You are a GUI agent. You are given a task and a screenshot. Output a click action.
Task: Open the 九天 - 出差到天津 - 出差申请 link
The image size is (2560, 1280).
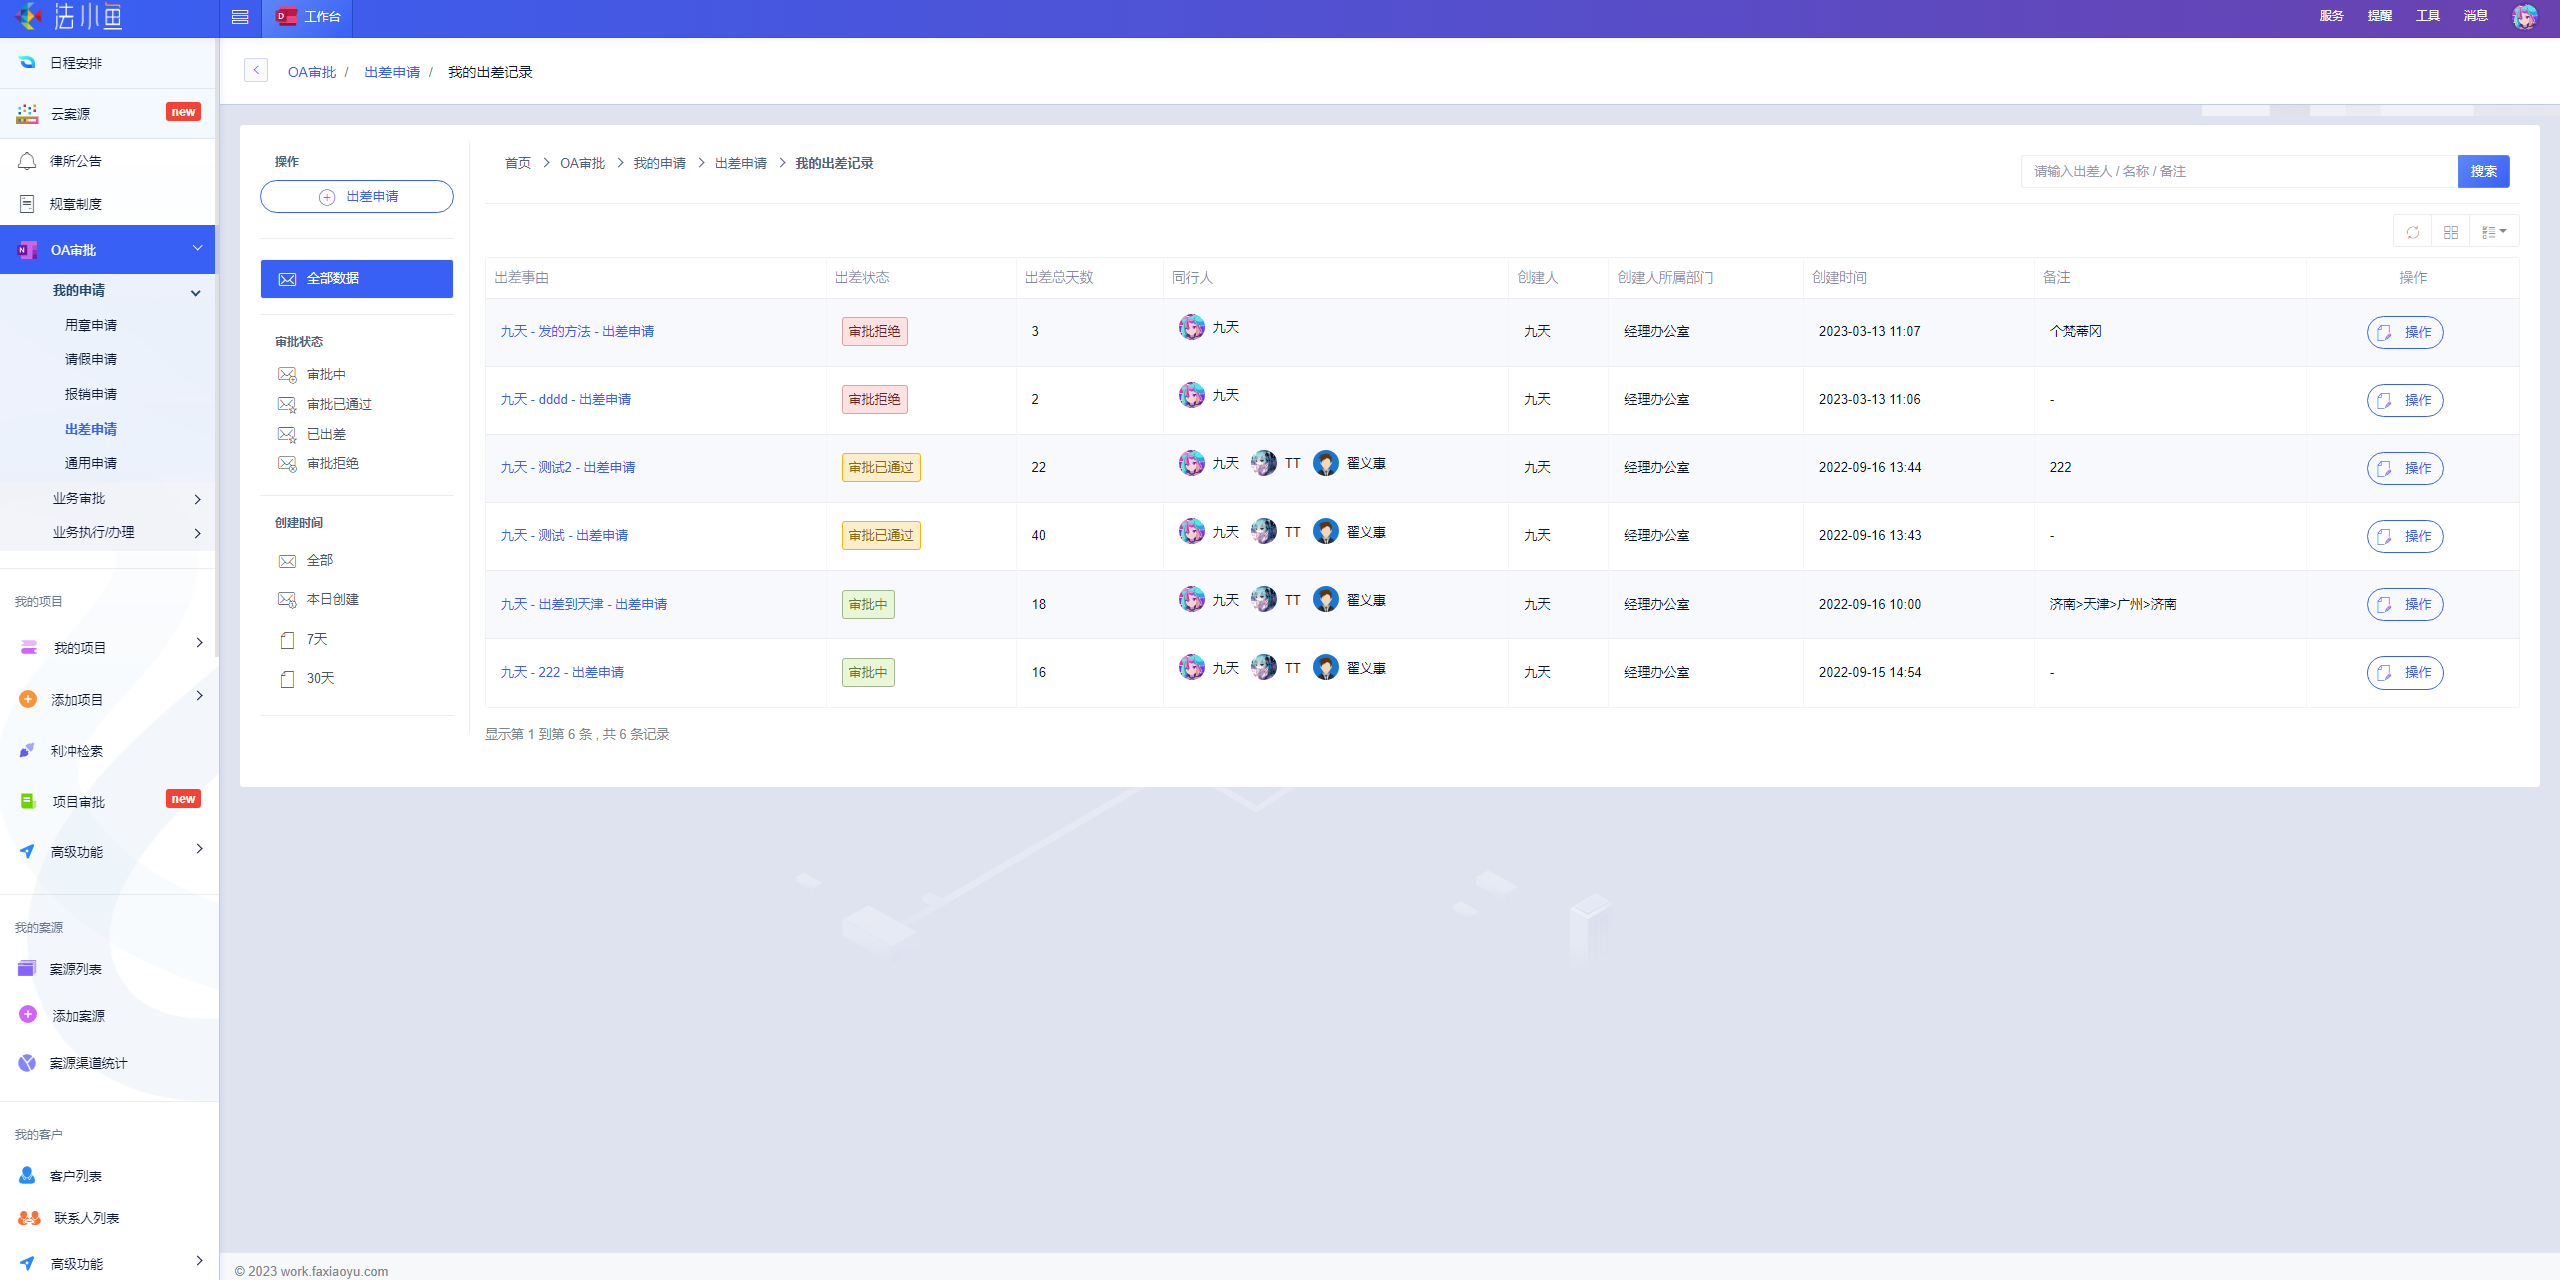click(x=584, y=604)
